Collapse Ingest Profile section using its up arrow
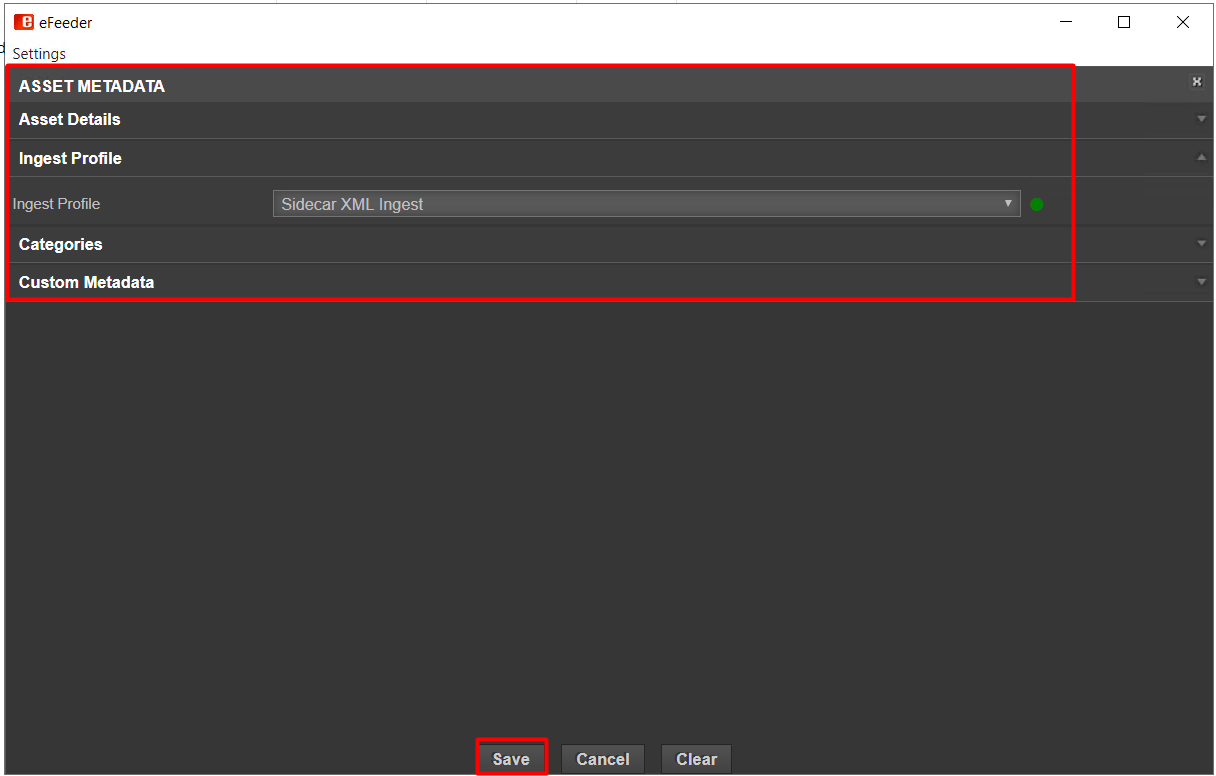Image resolution: width=1216 pixels, height=776 pixels. [x=1201, y=158]
